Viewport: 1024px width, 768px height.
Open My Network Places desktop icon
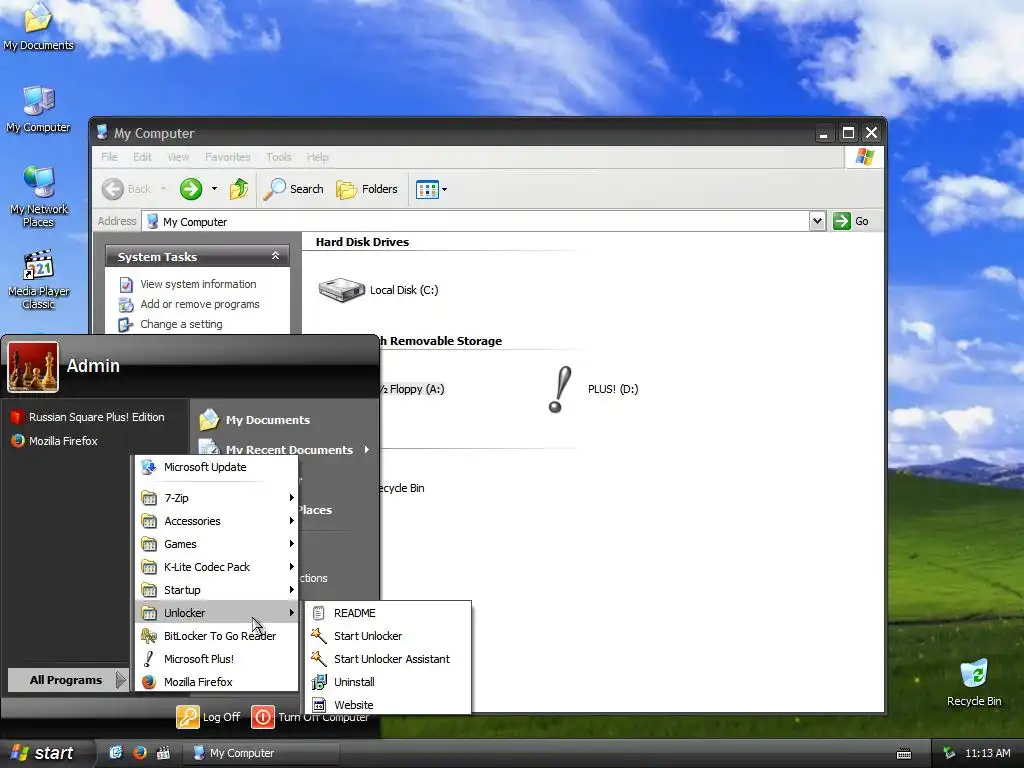coord(39,196)
